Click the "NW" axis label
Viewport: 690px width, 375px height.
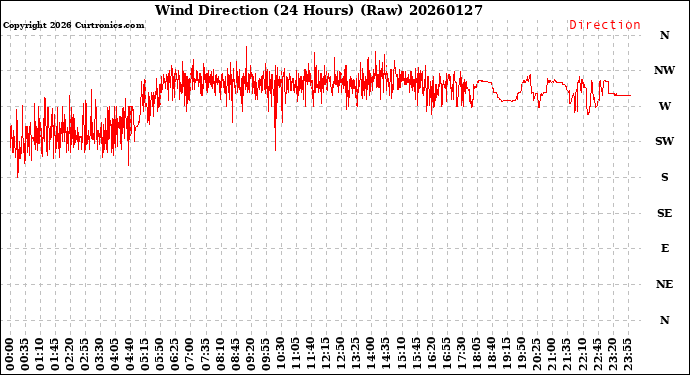coord(664,70)
